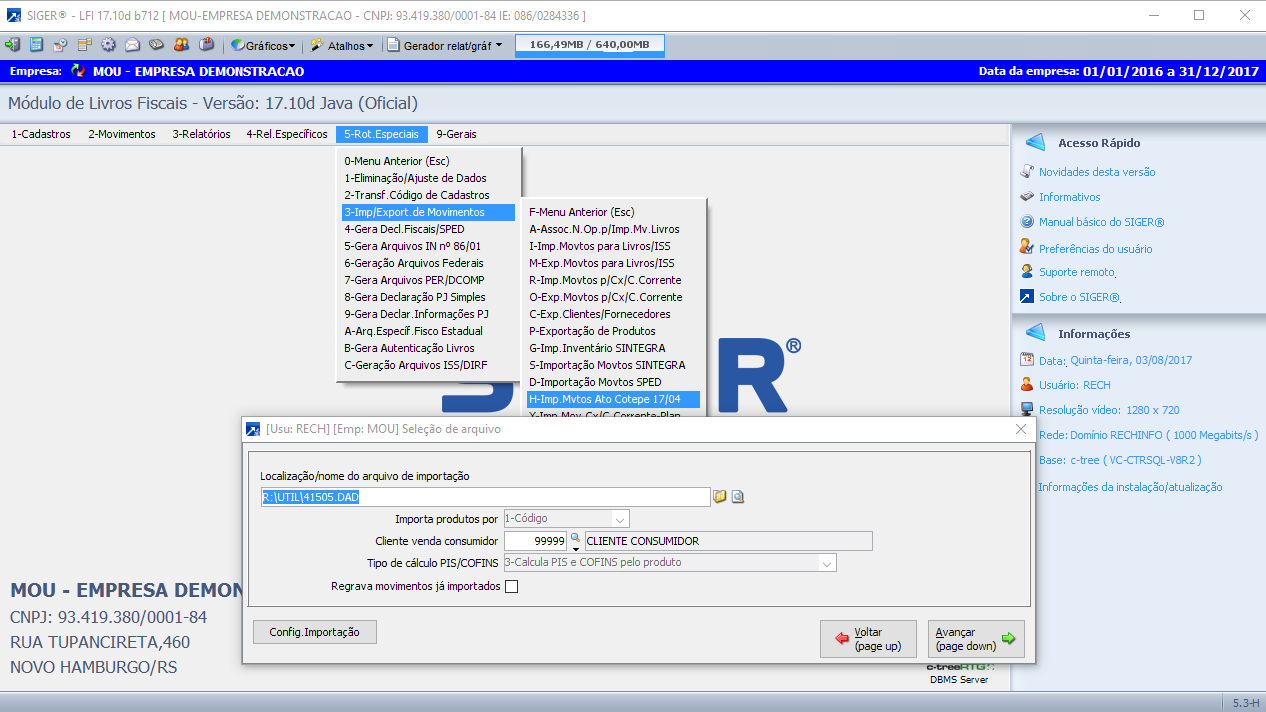The width and height of the screenshot is (1266, 712).
Task: Browse for import file with folder icon
Action: [x=719, y=496]
